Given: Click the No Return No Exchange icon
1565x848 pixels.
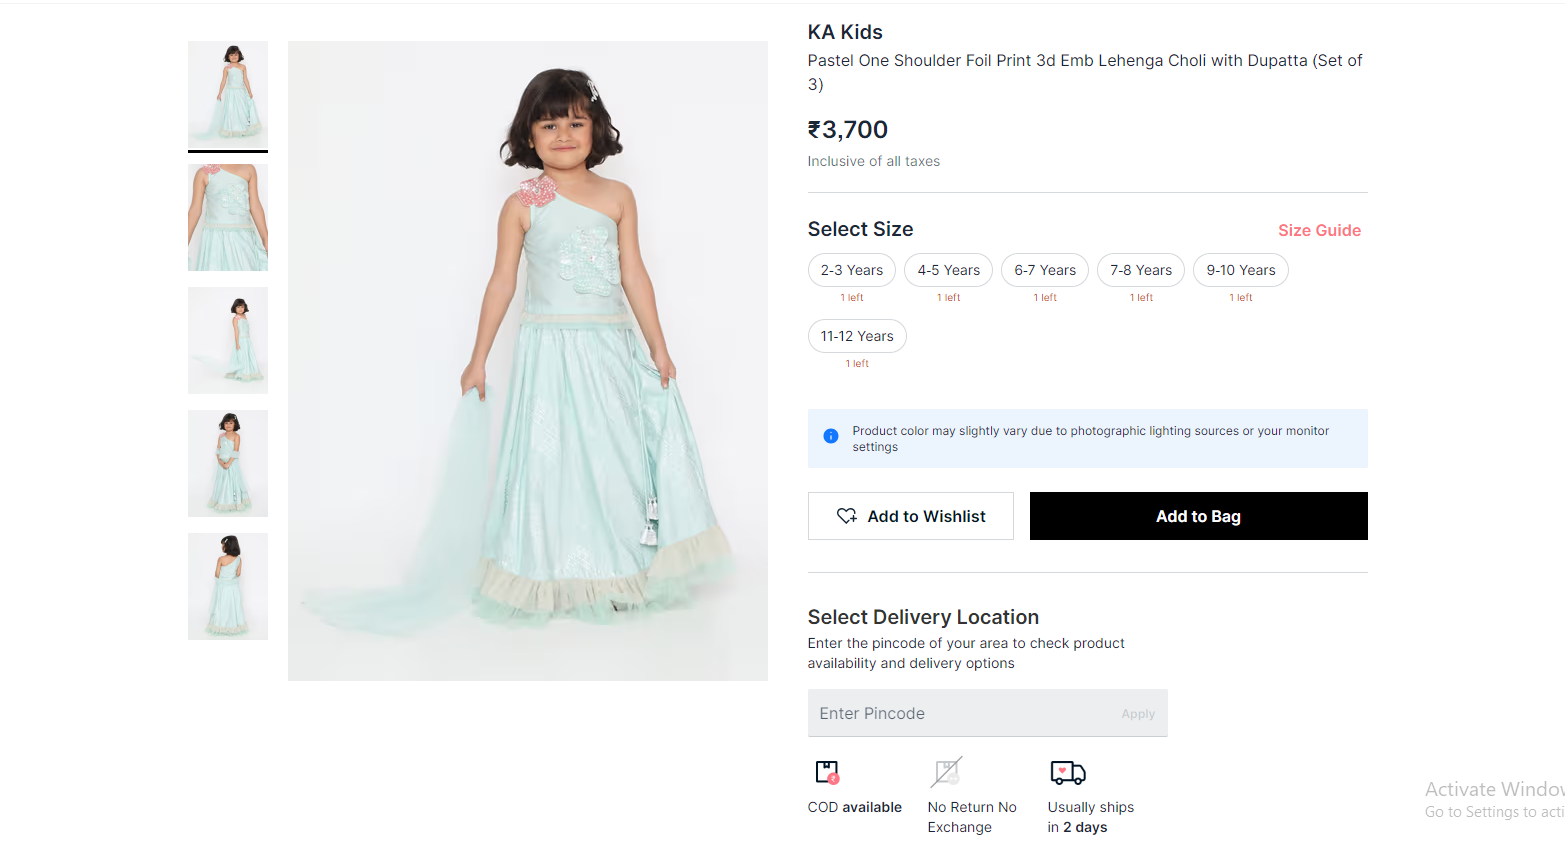Looking at the screenshot, I should [947, 772].
